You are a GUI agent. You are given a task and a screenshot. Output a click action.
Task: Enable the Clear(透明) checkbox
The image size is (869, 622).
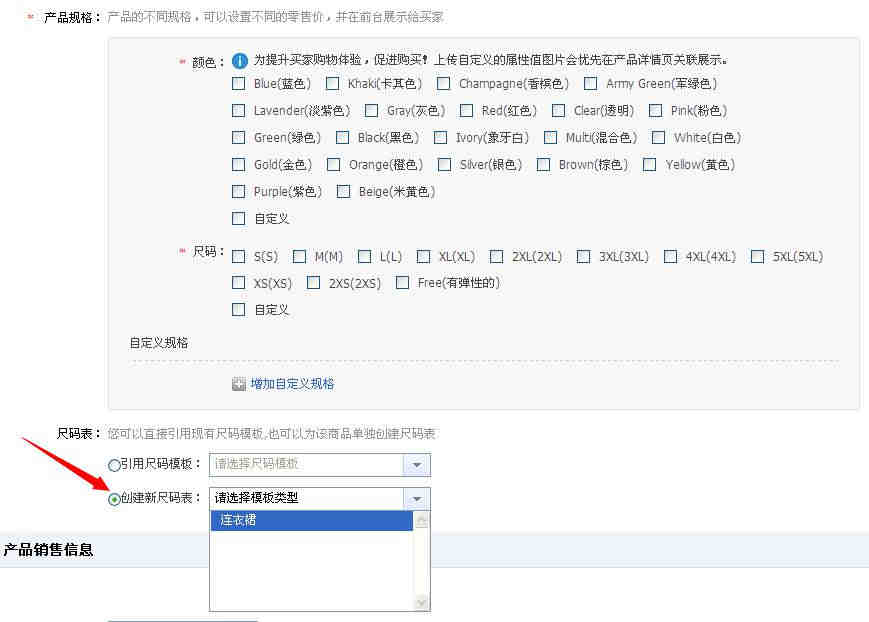(x=559, y=111)
